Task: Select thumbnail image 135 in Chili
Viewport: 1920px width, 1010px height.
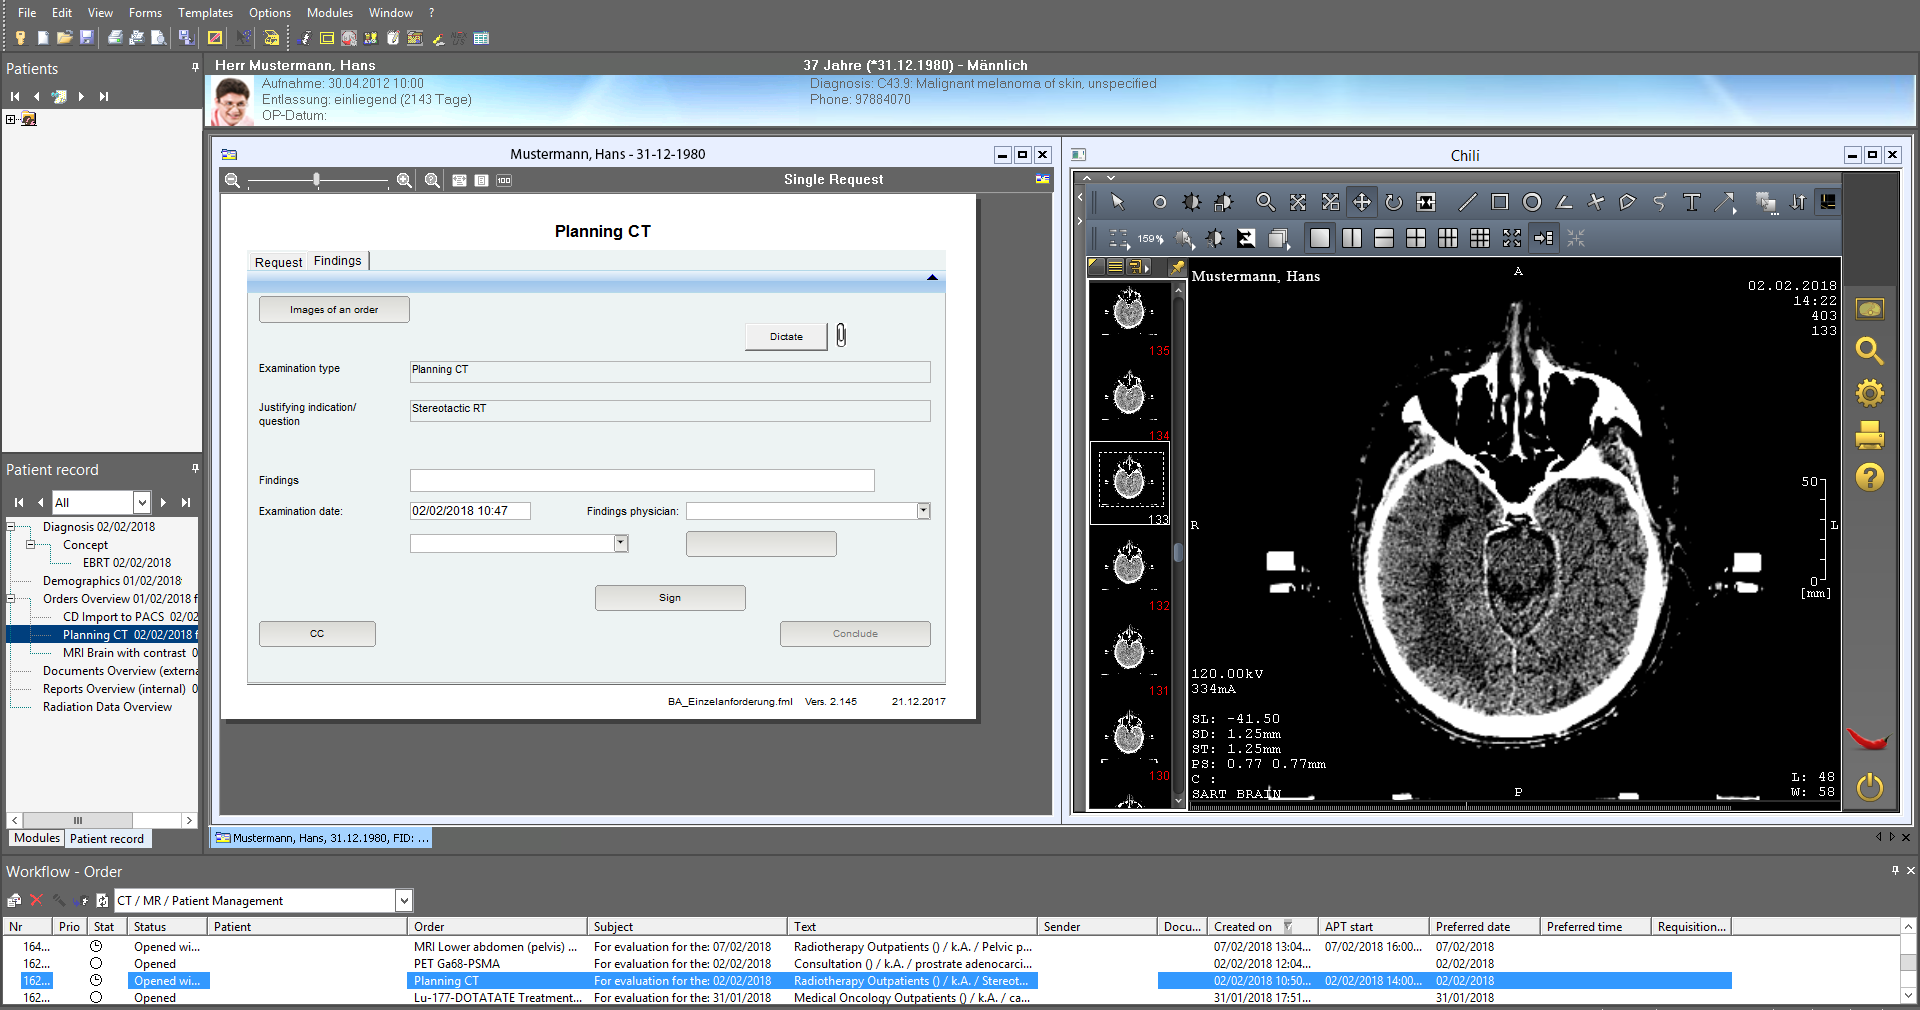Action: [x=1130, y=316]
